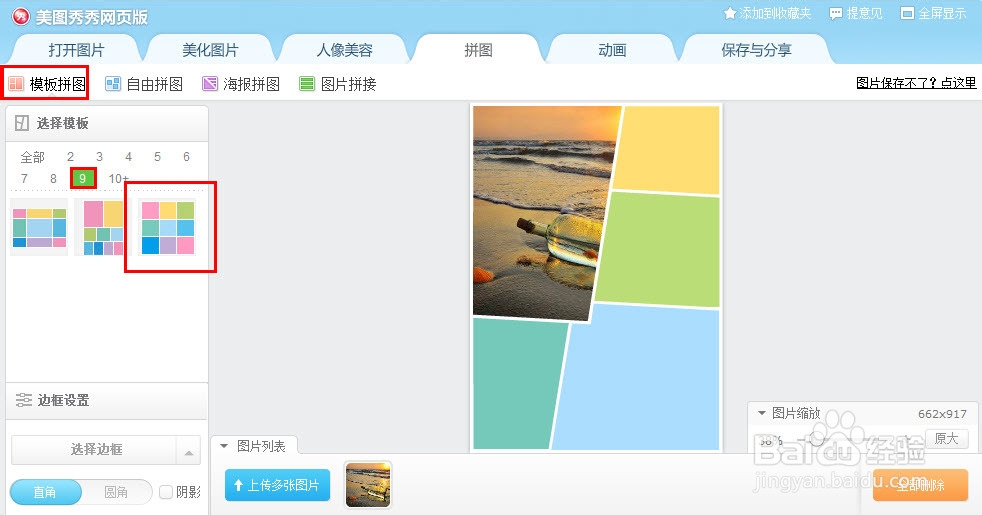Select the 图片拼接 image stitching icon

(307, 83)
